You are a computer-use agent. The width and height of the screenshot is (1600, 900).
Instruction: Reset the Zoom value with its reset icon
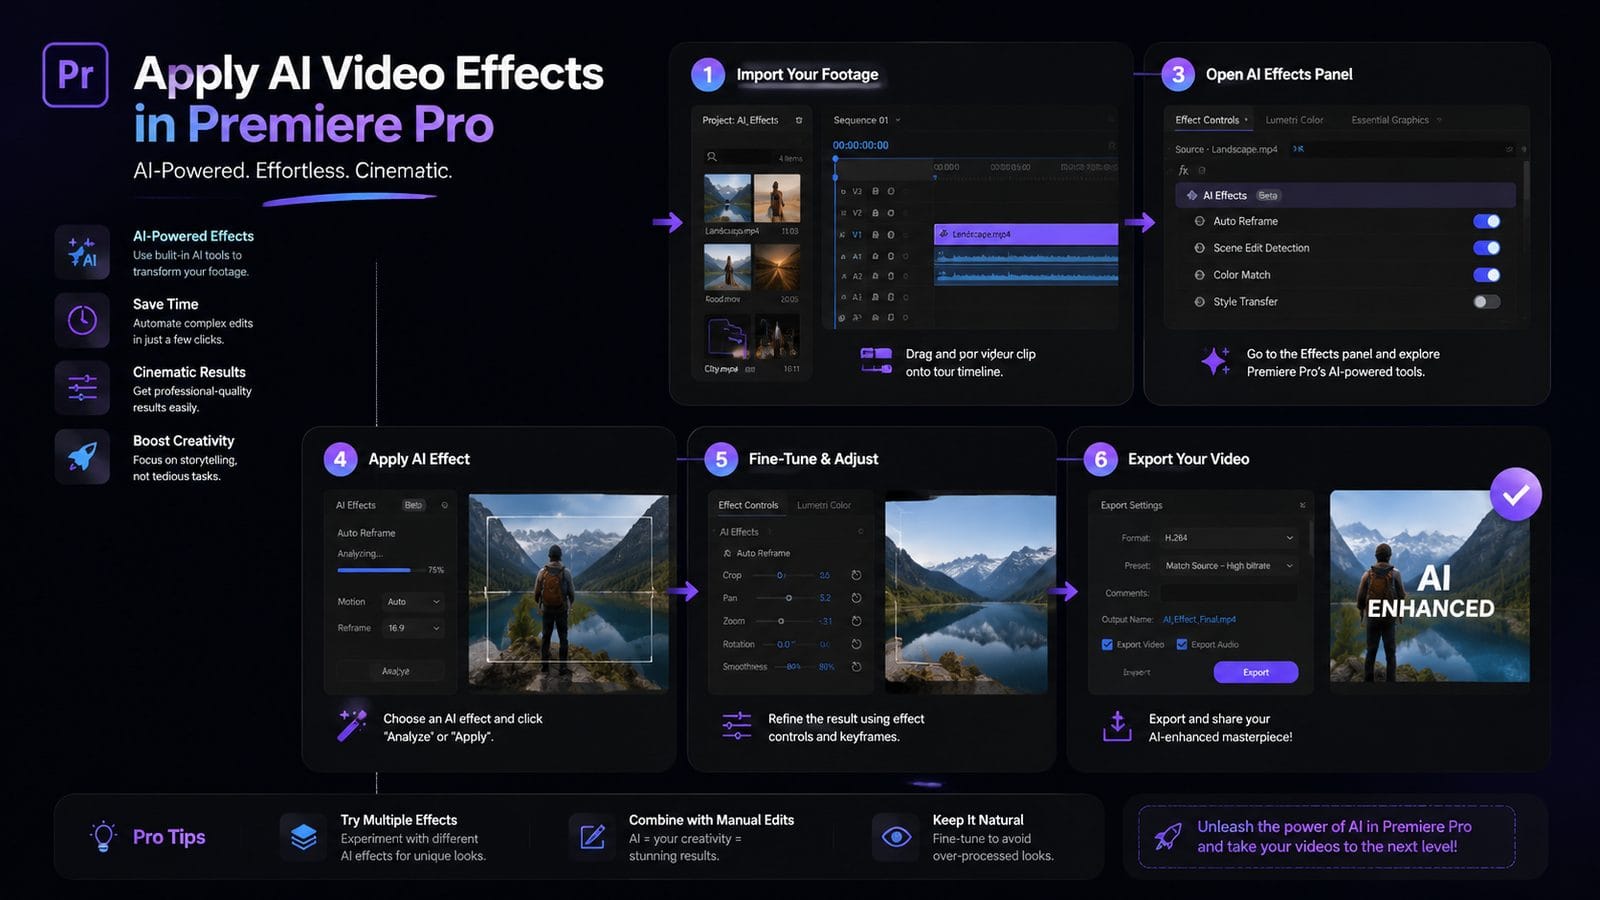856,621
